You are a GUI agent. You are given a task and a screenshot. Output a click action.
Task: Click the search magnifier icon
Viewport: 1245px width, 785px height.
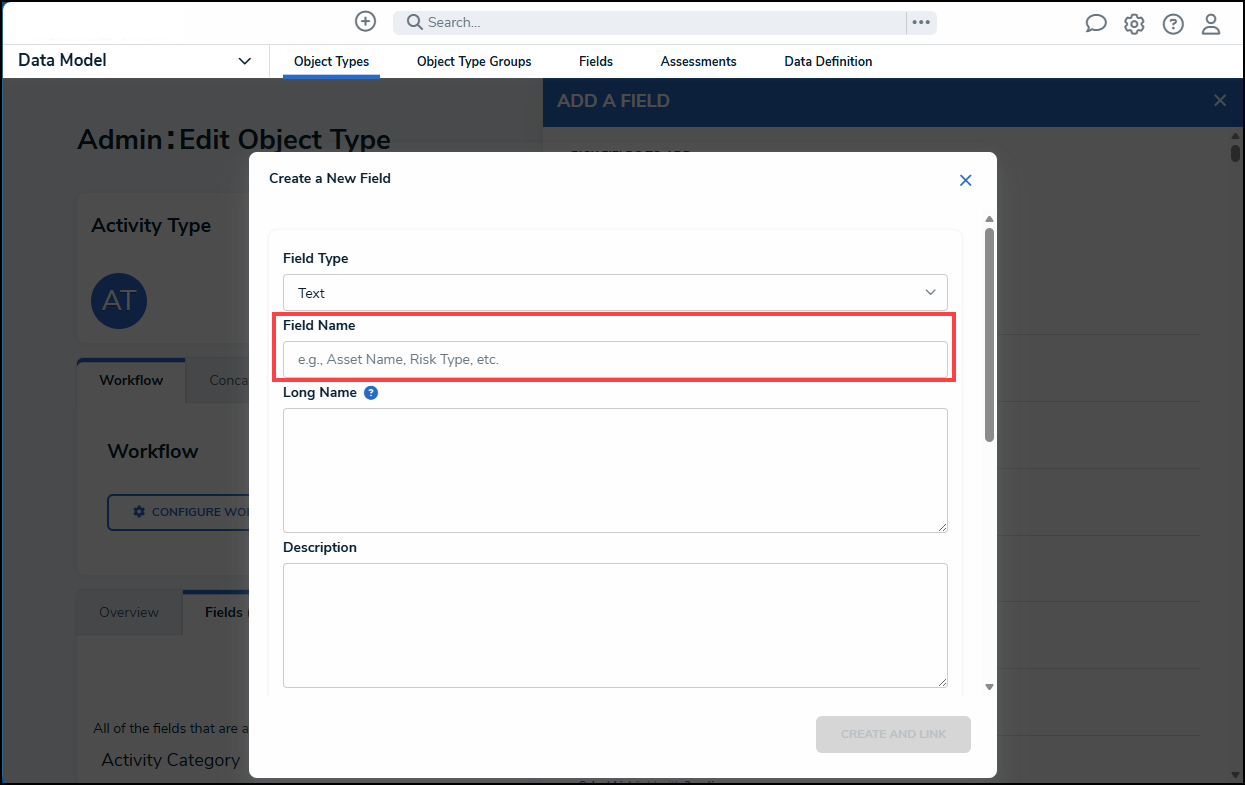point(414,22)
